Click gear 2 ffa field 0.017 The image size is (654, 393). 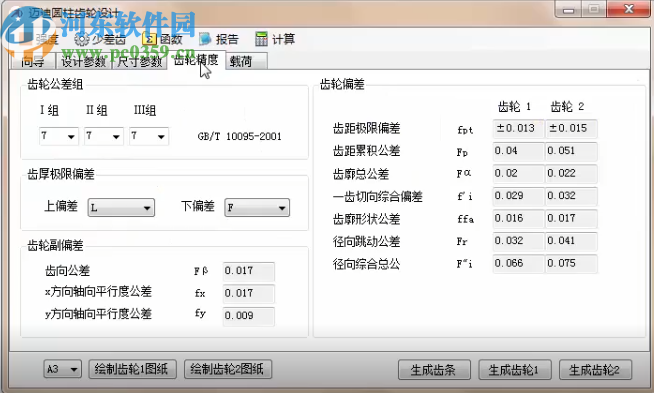pos(571,219)
